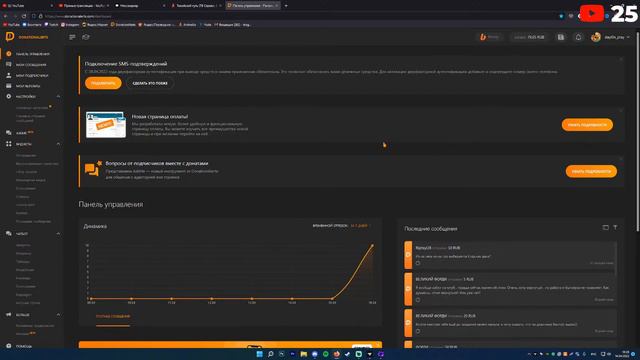Click the orange bar of the 20 RUB message
The image size is (640, 360).
point(408,323)
